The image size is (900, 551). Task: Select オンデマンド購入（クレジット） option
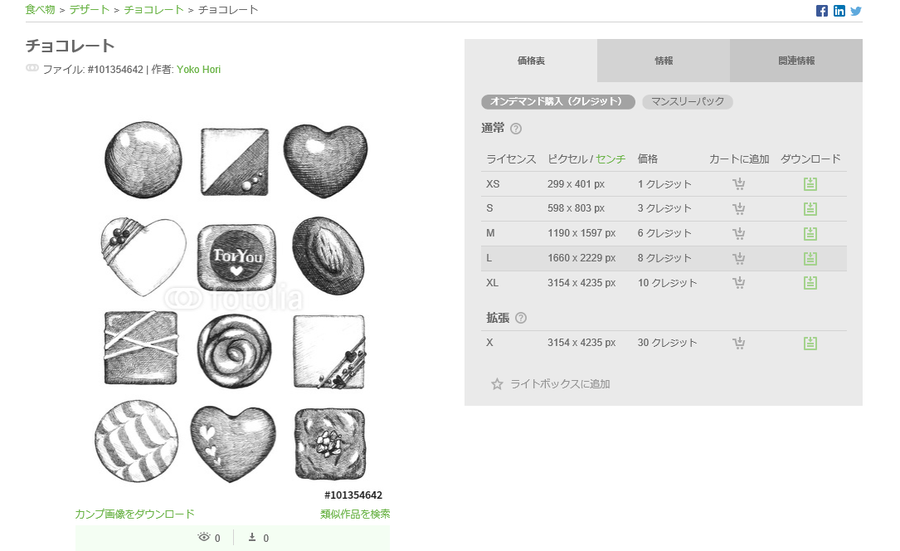point(558,102)
